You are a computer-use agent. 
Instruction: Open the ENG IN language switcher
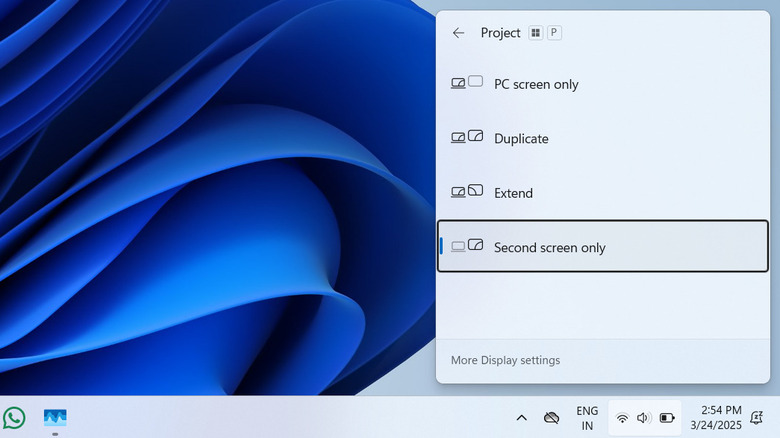tap(587, 418)
